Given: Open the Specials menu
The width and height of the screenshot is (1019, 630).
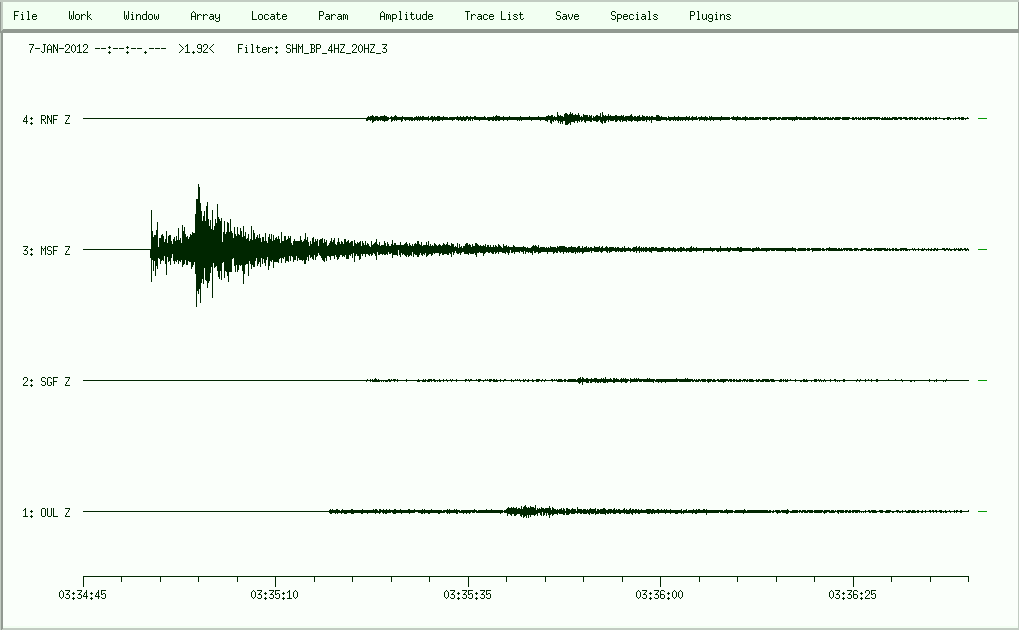Looking at the screenshot, I should pyautogui.click(x=634, y=16).
